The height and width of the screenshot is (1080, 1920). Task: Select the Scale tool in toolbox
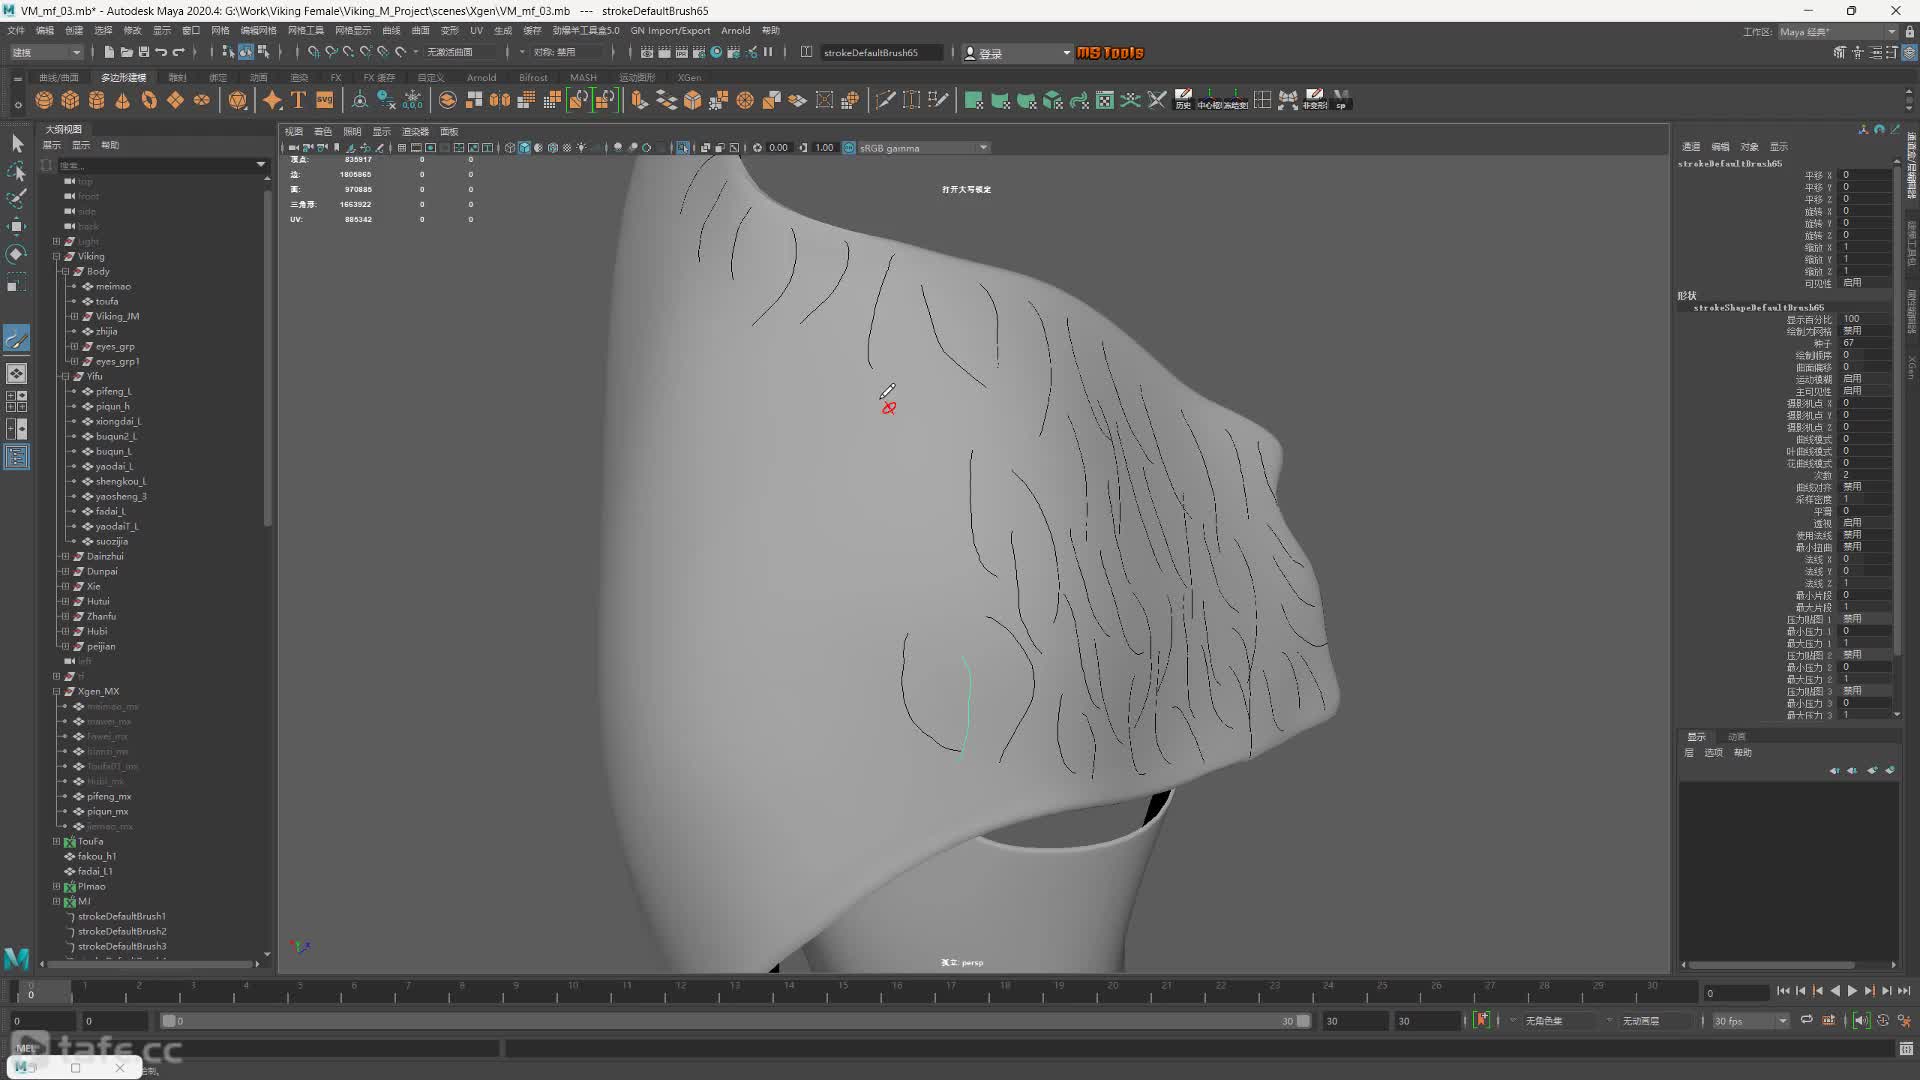coord(17,283)
